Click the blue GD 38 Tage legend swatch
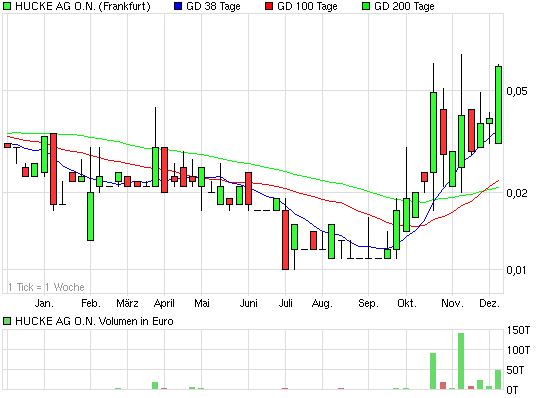 coord(178,6)
